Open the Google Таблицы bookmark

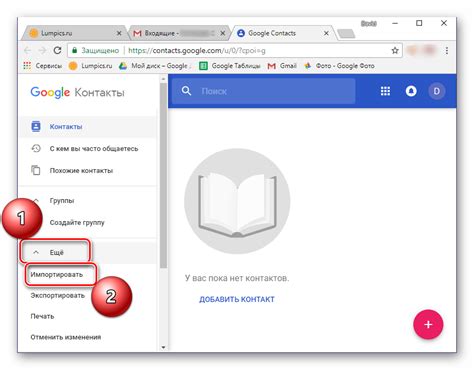click(x=230, y=66)
